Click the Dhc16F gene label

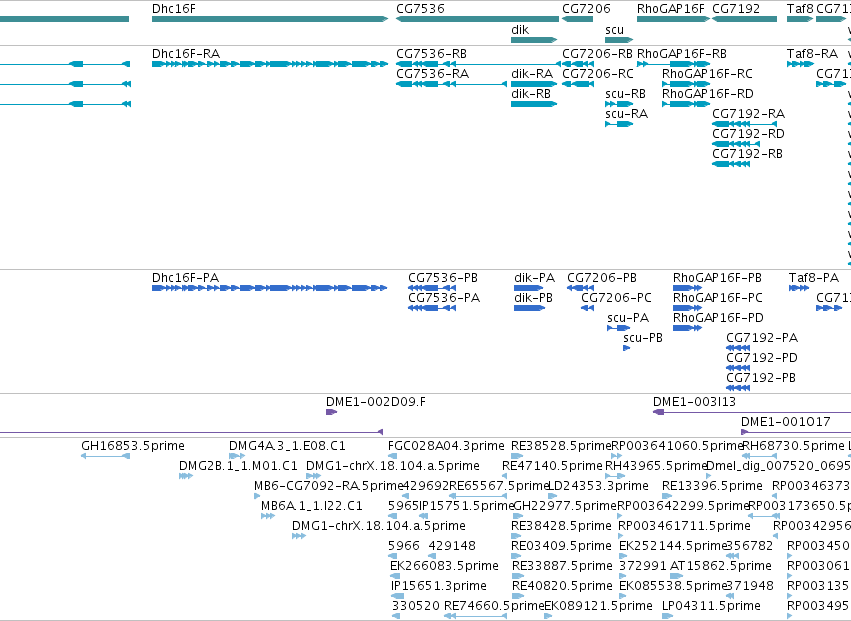pos(174,9)
